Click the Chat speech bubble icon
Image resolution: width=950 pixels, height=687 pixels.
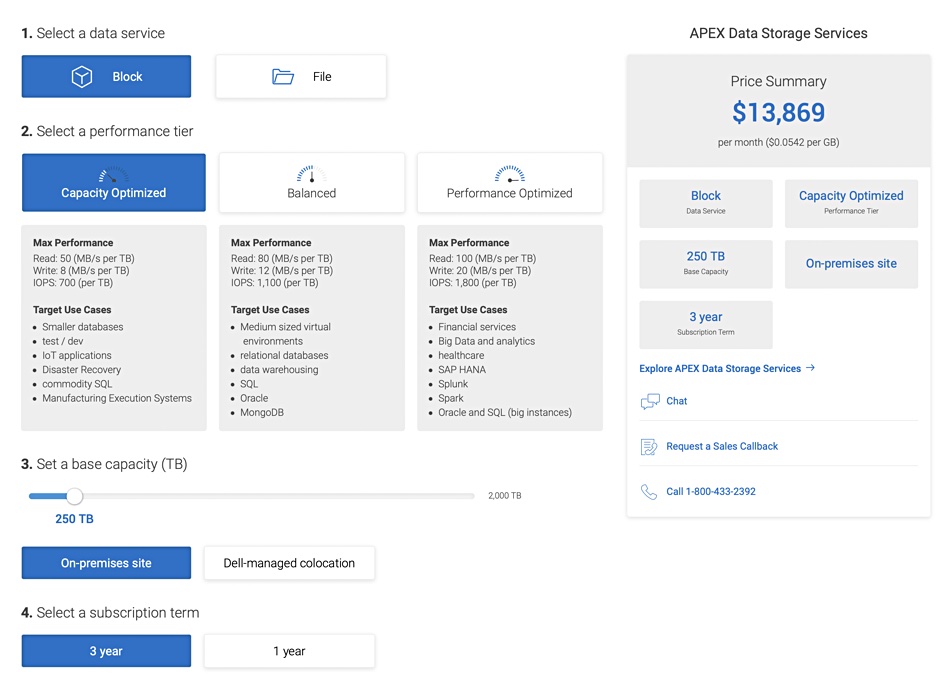(650, 401)
